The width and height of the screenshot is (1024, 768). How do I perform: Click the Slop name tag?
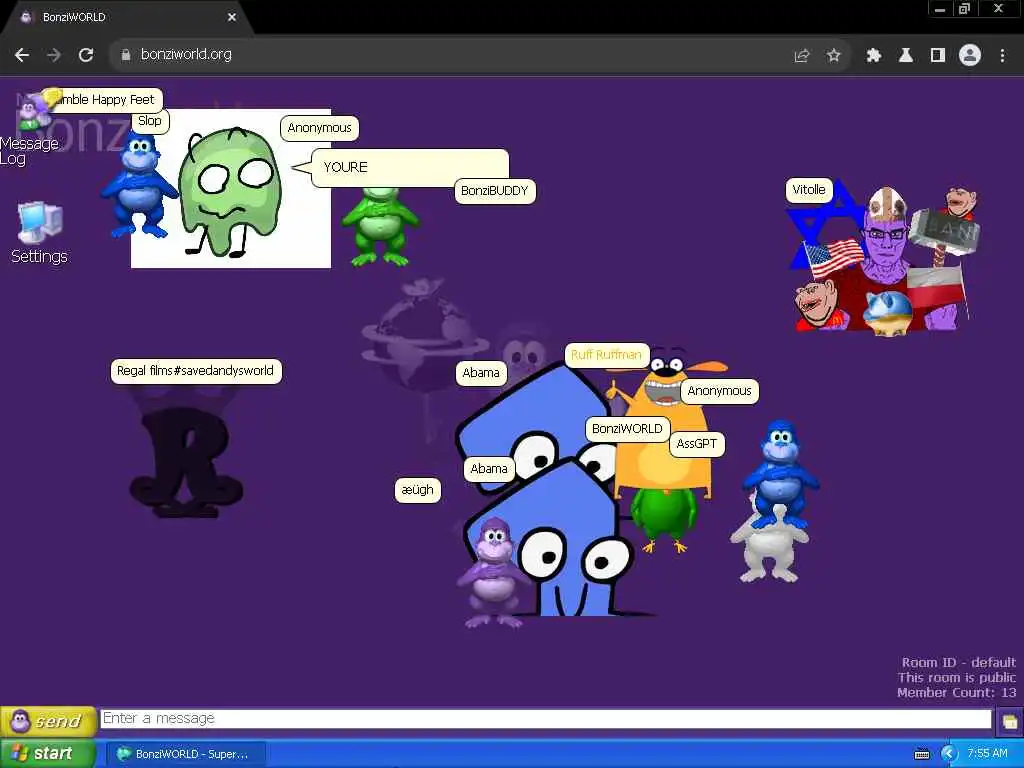tap(150, 121)
